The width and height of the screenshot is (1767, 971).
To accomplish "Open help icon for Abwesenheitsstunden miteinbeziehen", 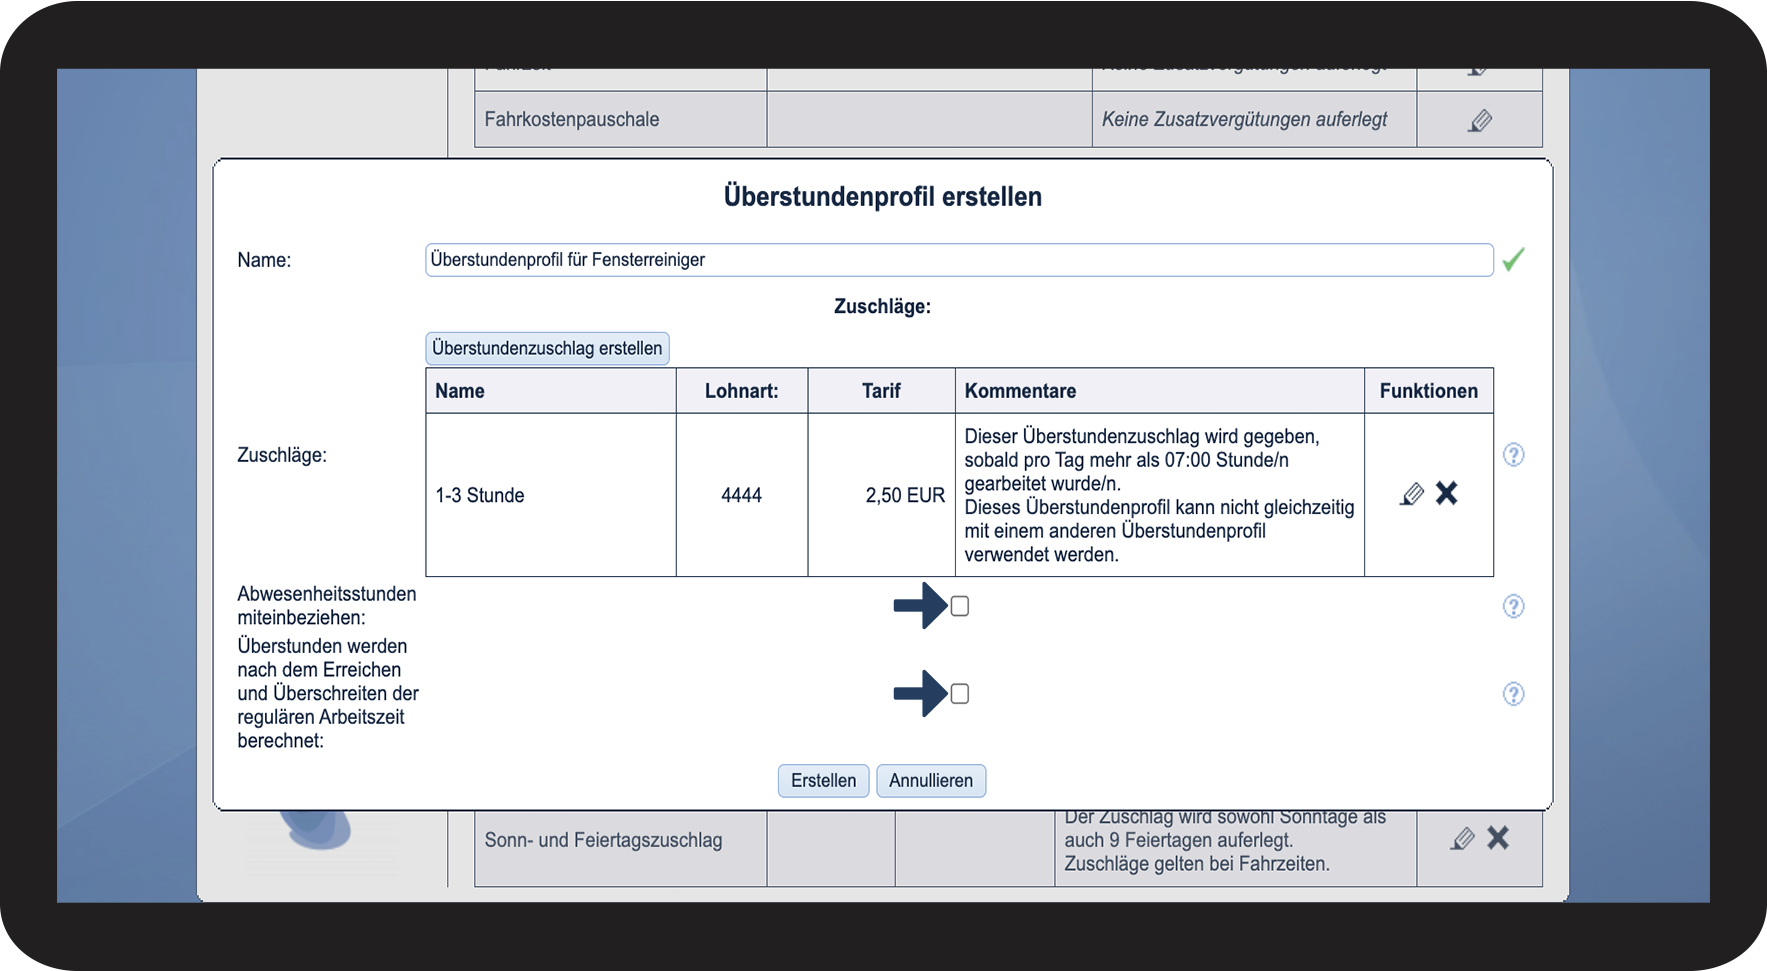I will coord(1514,606).
